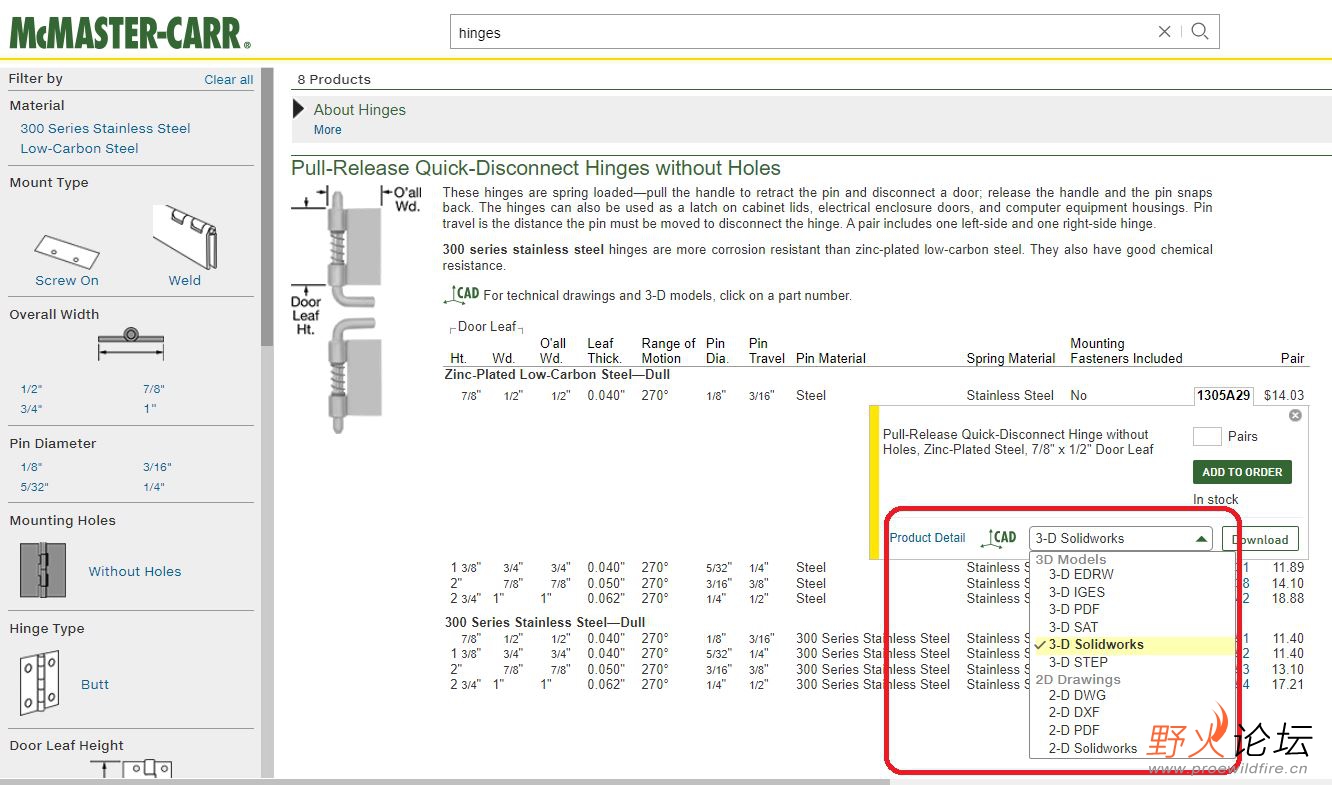This screenshot has height=785, width=1332.
Task: Click the Pull-Release Quick-Disconnect Hinges heading
Action: pos(536,168)
